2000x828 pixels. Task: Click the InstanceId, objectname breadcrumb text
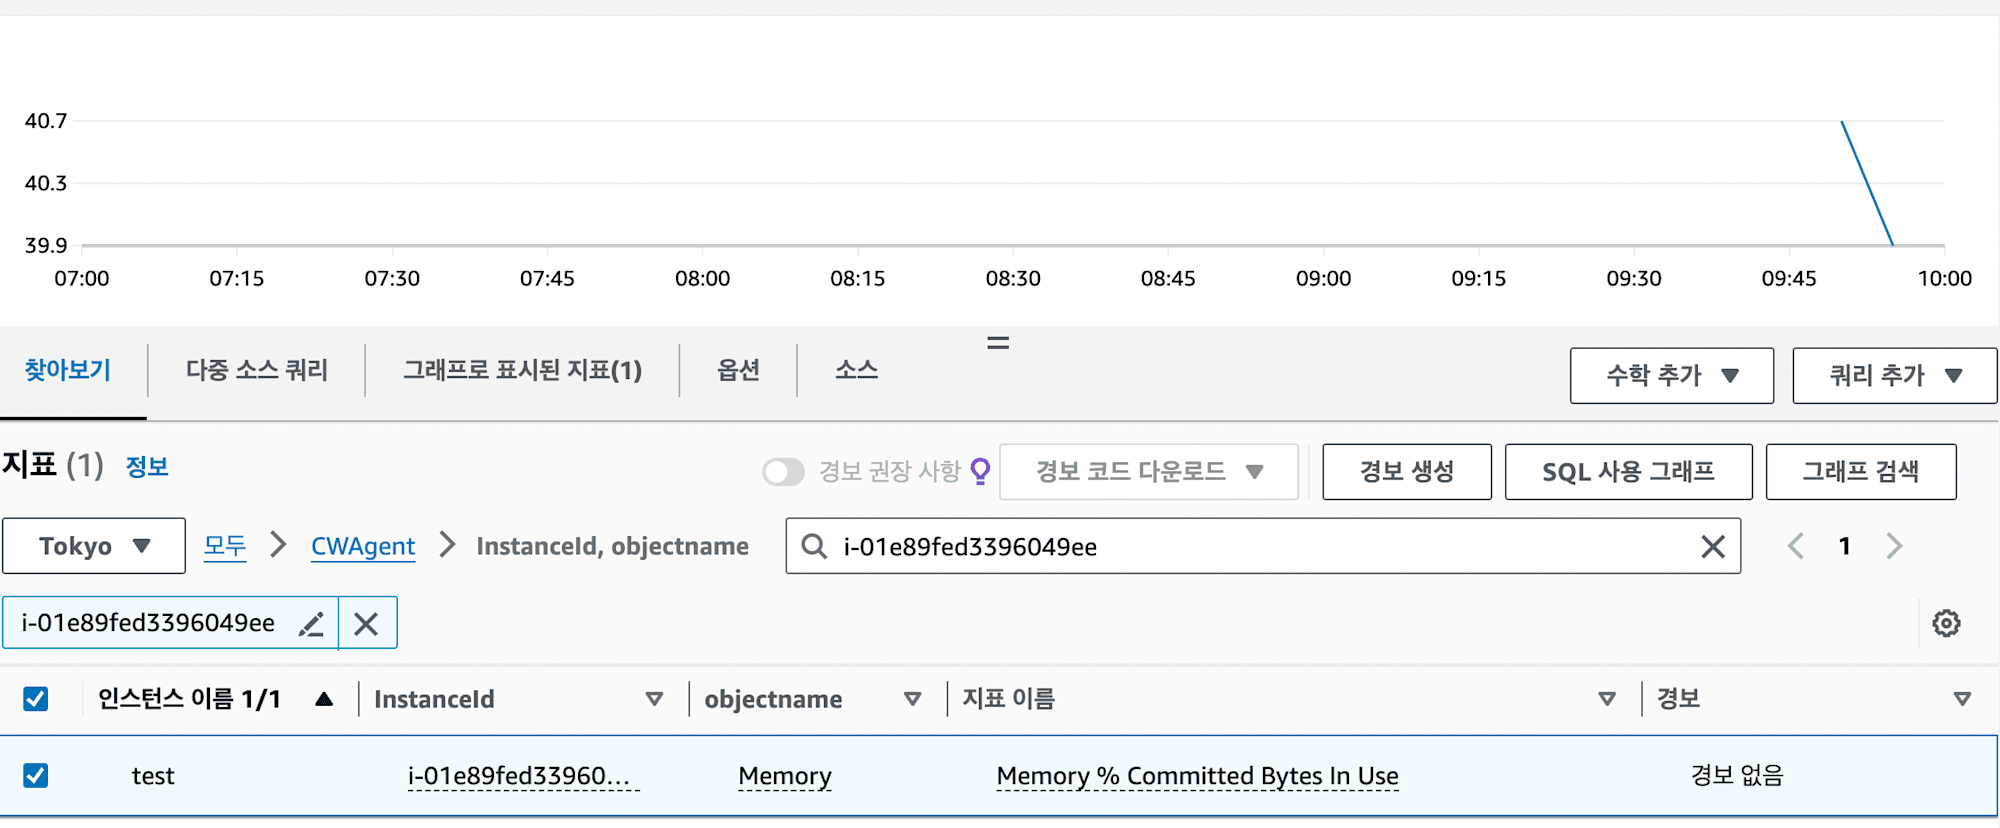[613, 546]
